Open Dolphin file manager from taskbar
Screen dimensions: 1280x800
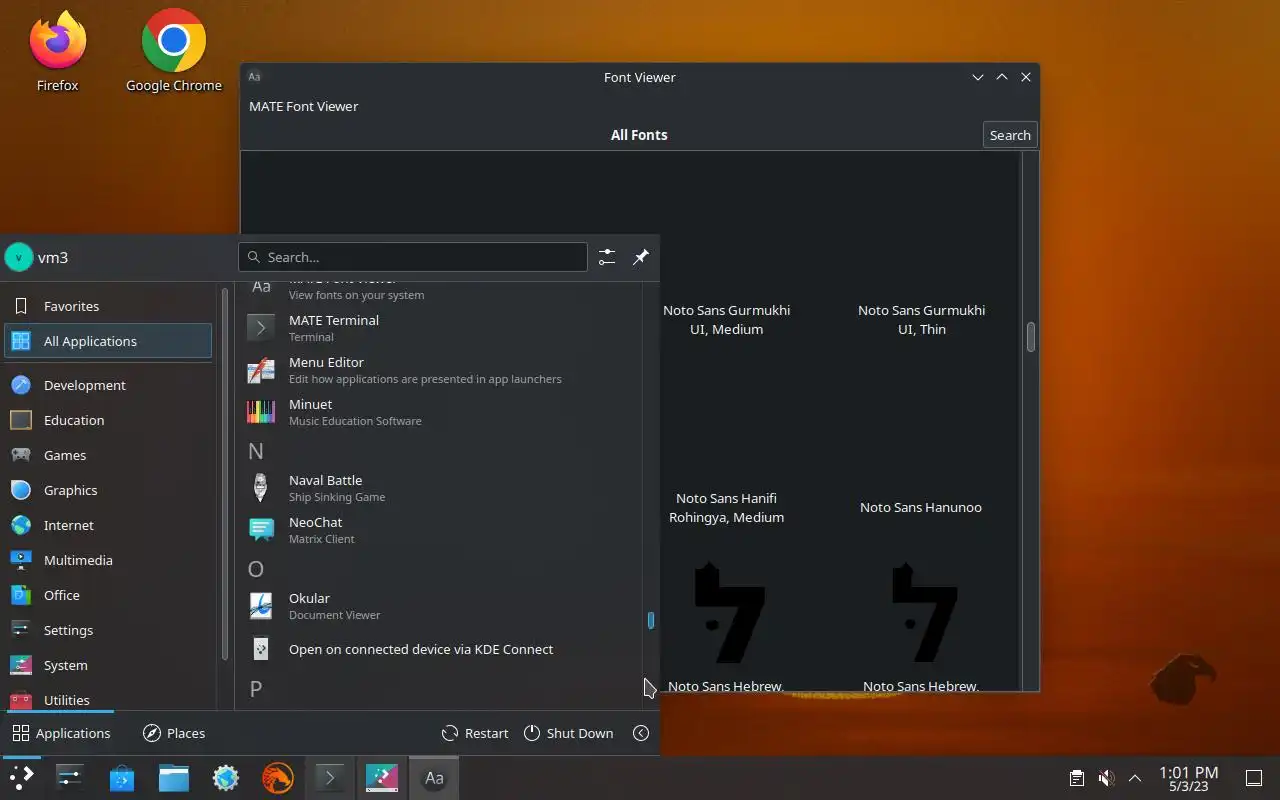tap(174, 778)
